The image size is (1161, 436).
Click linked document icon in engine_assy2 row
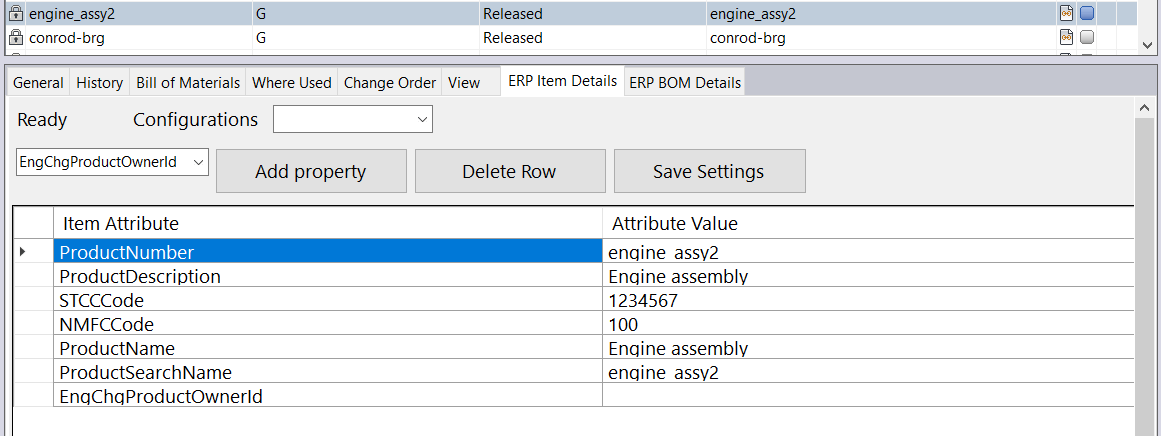1067,14
